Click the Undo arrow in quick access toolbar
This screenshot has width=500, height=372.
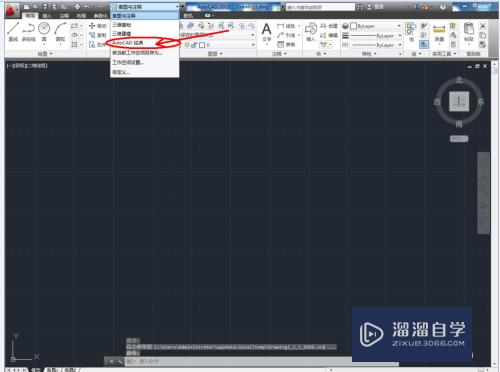click(x=87, y=7)
